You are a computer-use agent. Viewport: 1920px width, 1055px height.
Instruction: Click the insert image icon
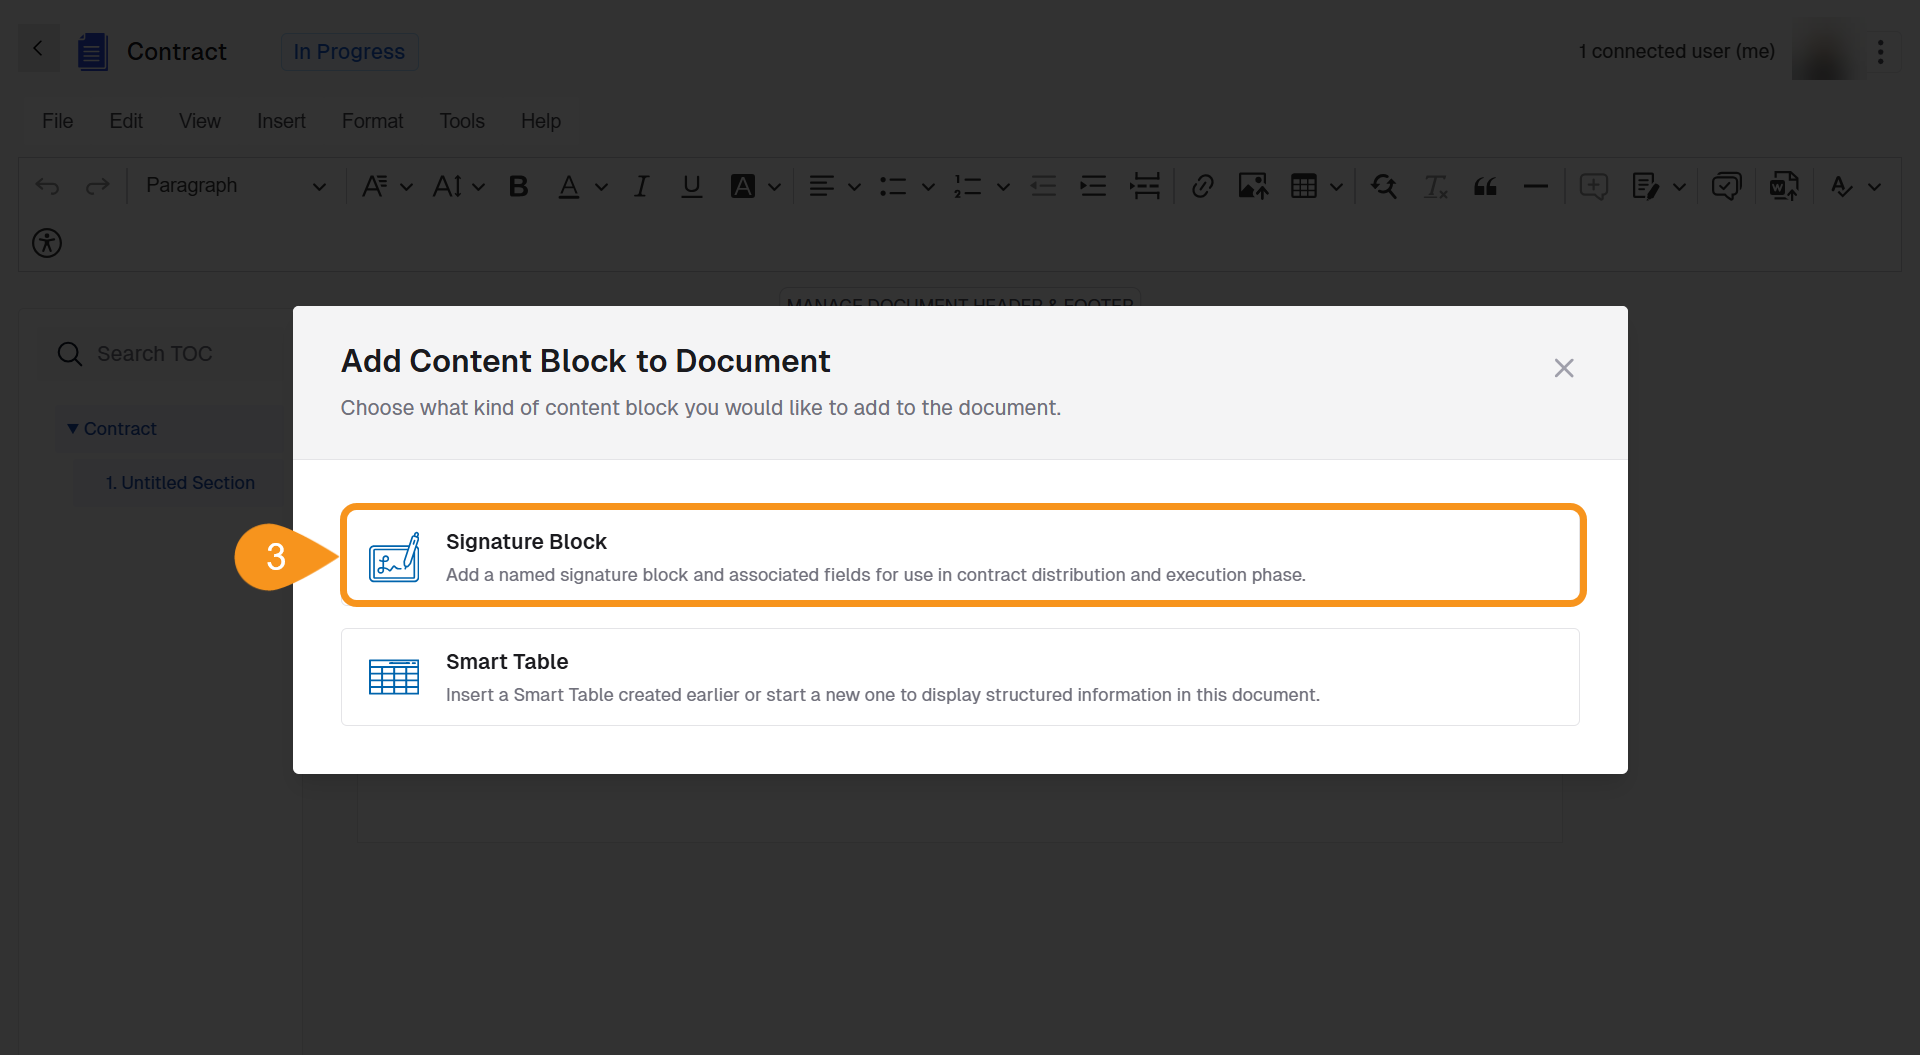click(1253, 186)
